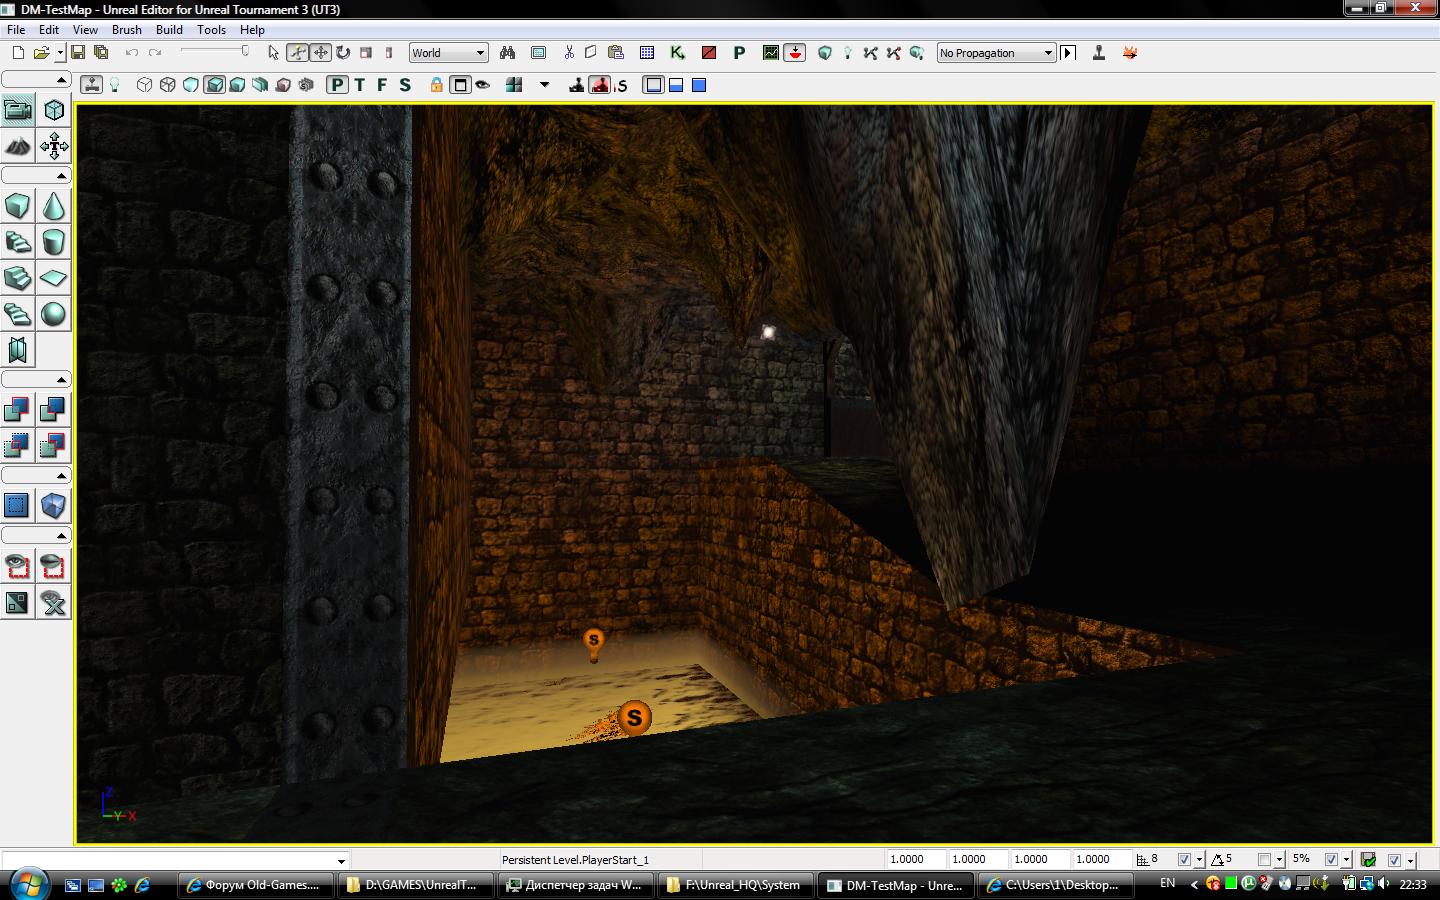
Task: Select the Sphere brush builder tool
Action: coord(53,314)
